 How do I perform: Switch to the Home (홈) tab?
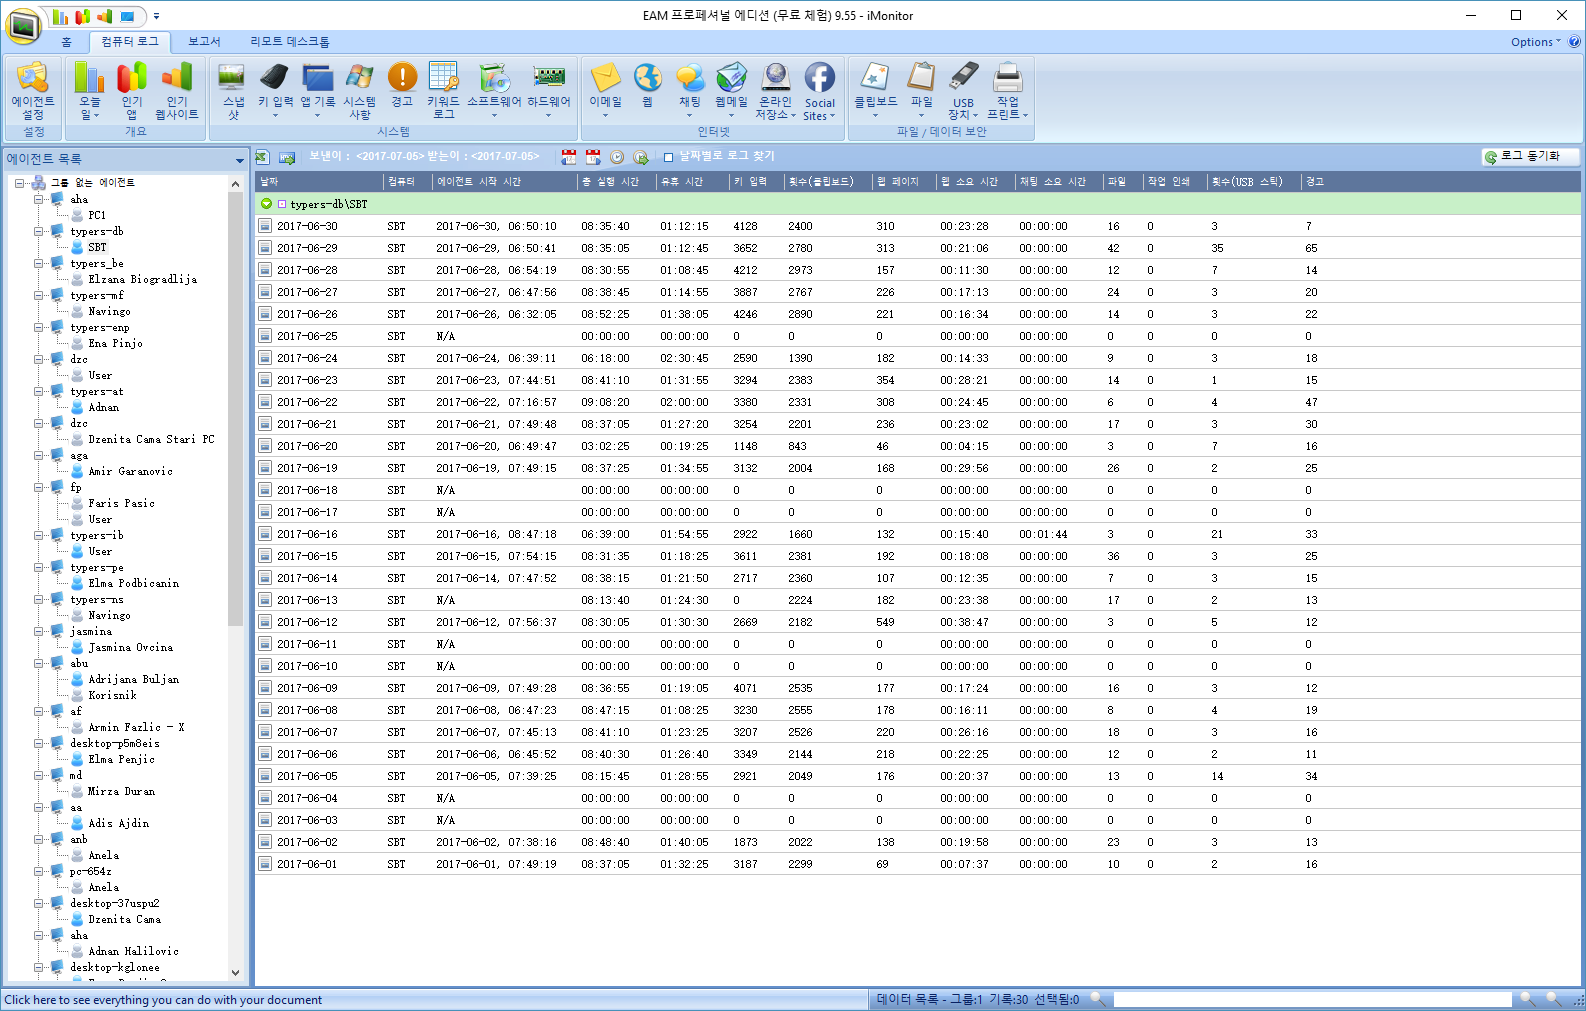coord(66,42)
